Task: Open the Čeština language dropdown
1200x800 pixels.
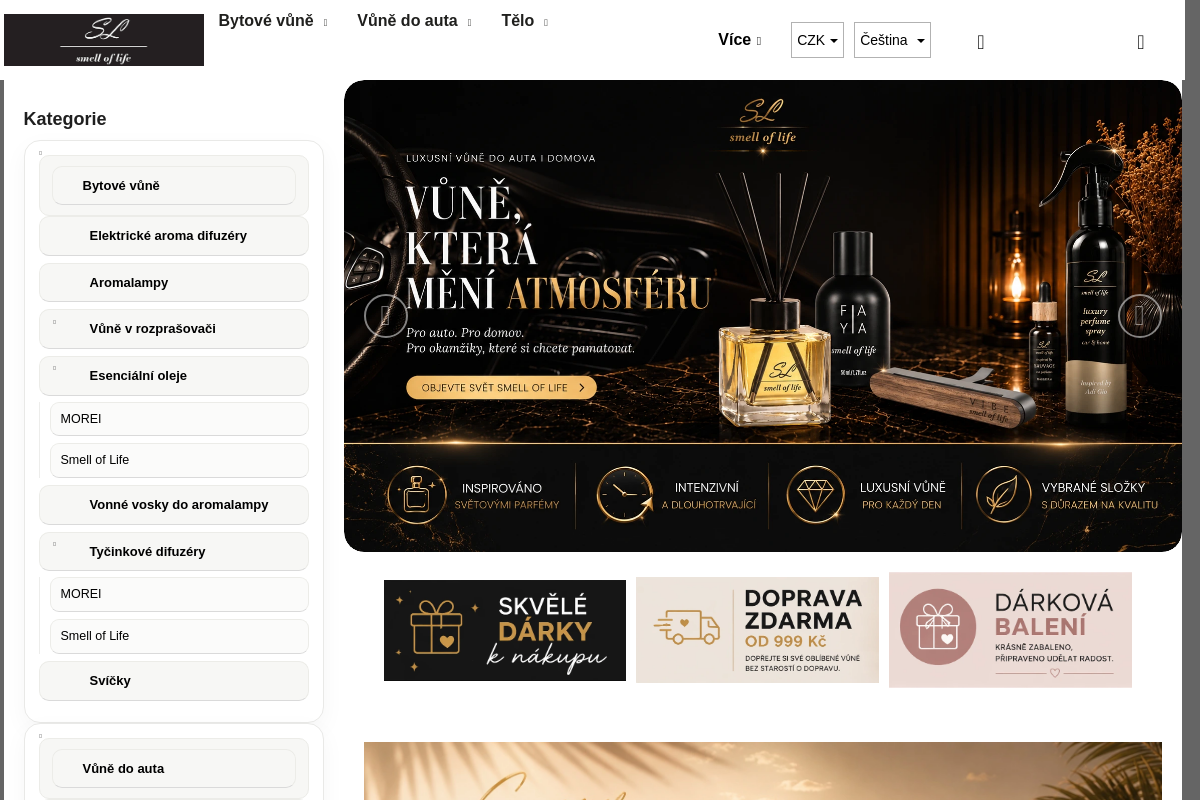Action: (892, 40)
